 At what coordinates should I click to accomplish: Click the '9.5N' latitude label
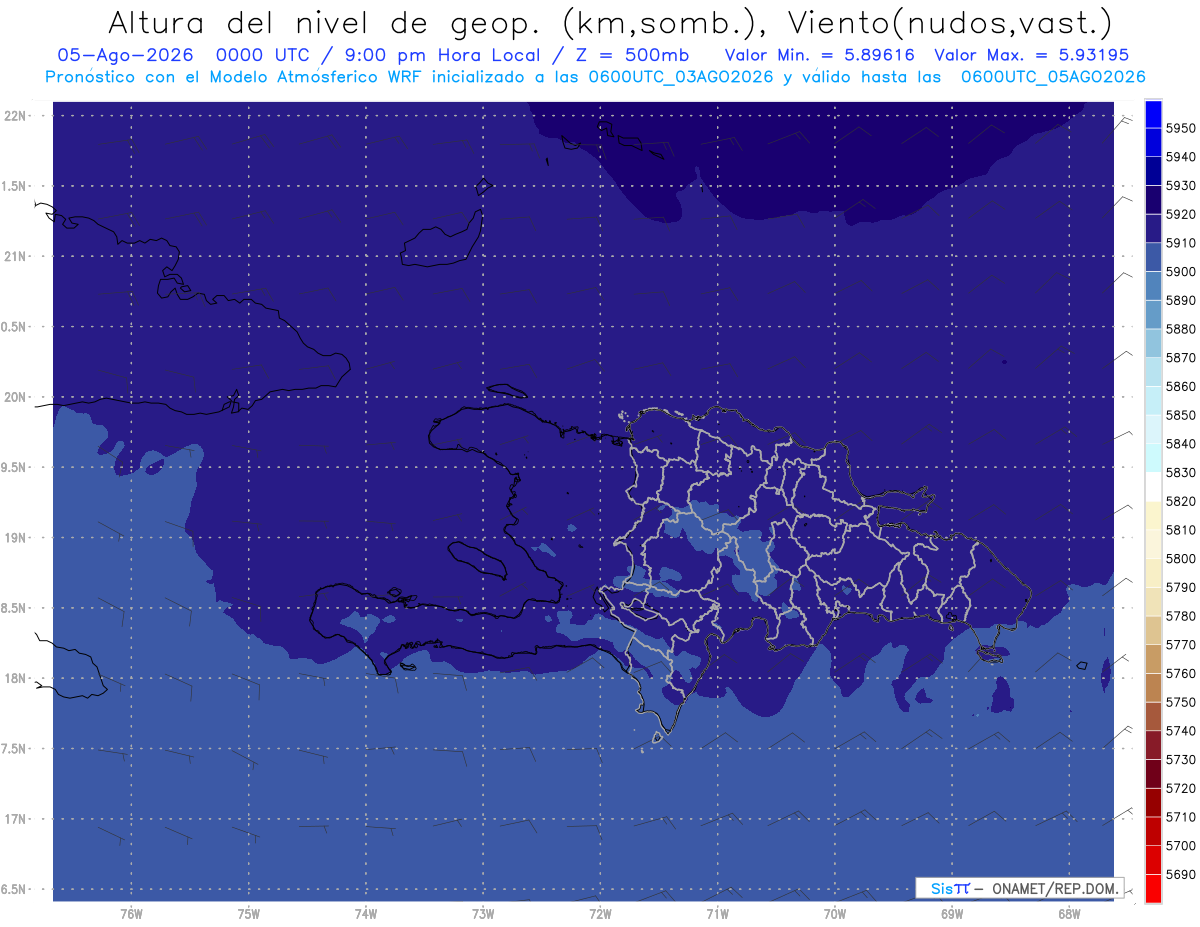[x=15, y=467]
